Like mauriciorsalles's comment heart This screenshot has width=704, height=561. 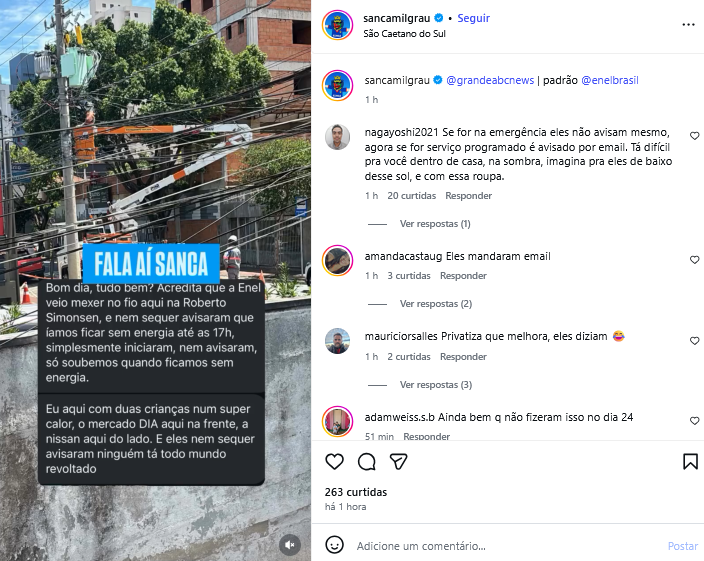[695, 341]
